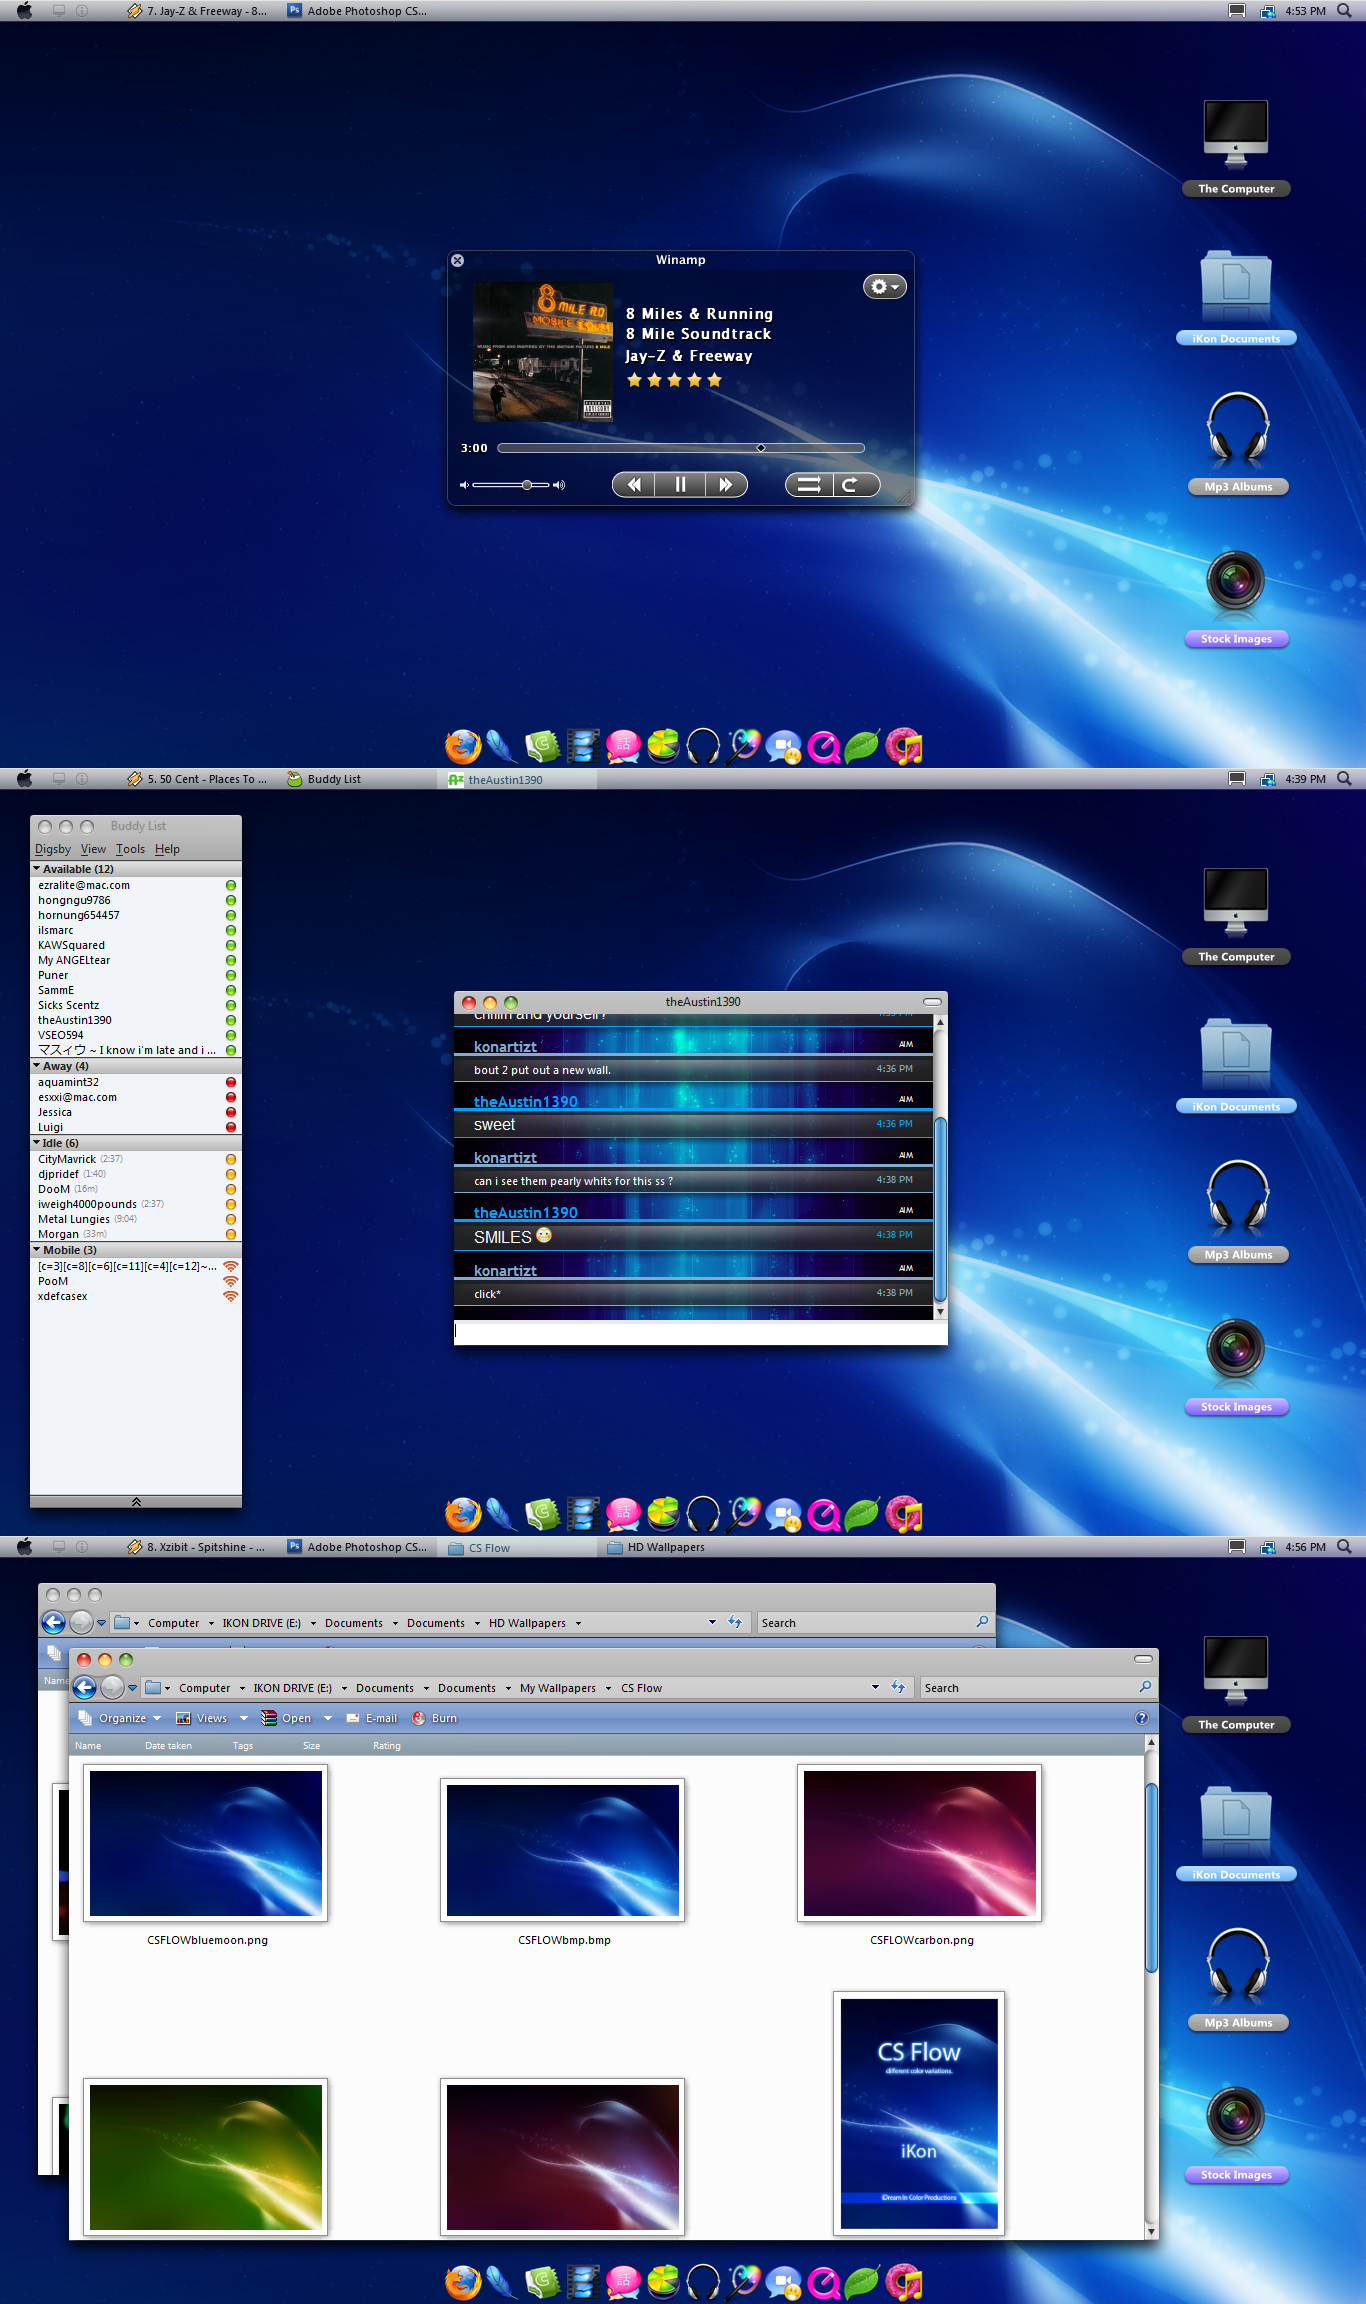Sort by Date taken column
The image size is (1366, 2304).
(x=168, y=1746)
